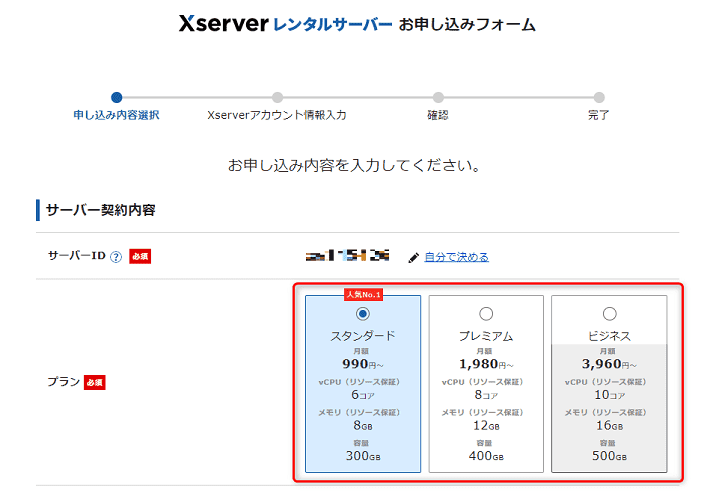Click the 10コア vCPU value

pos(609,395)
